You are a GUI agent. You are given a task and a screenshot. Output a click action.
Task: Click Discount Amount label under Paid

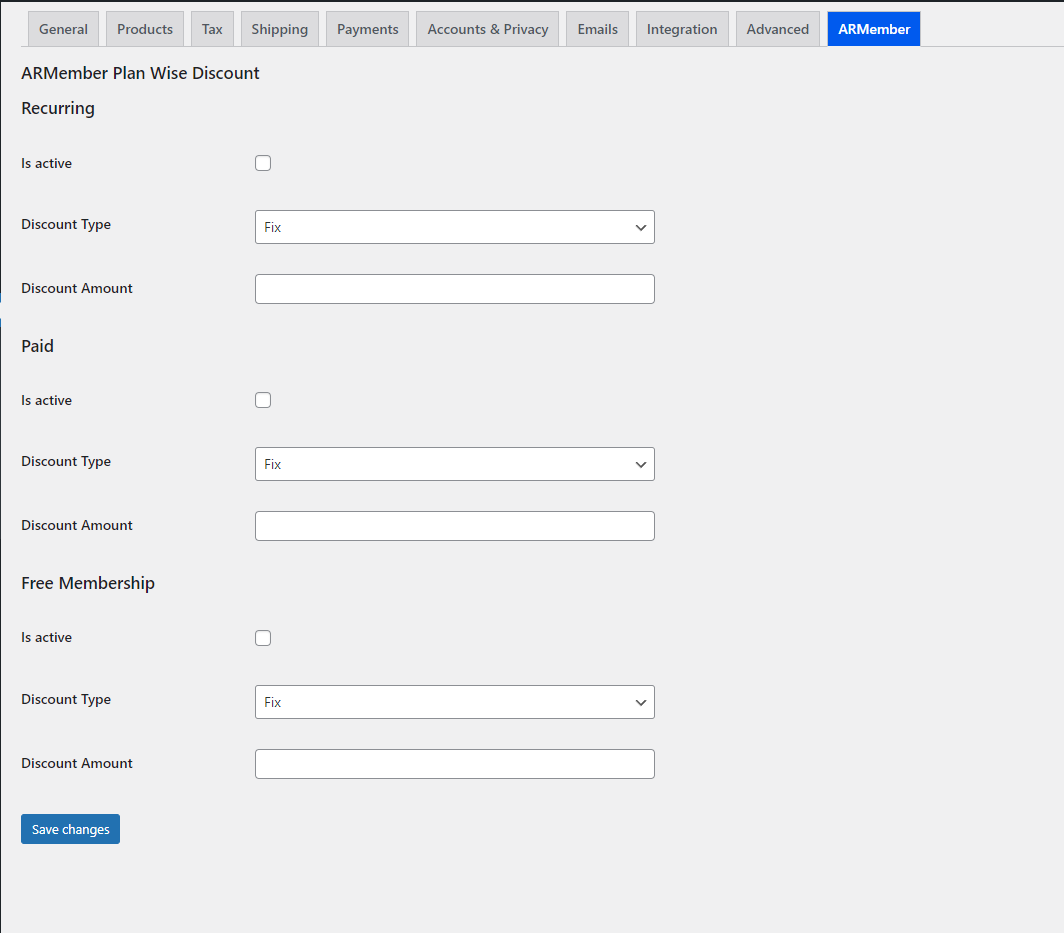(x=77, y=525)
